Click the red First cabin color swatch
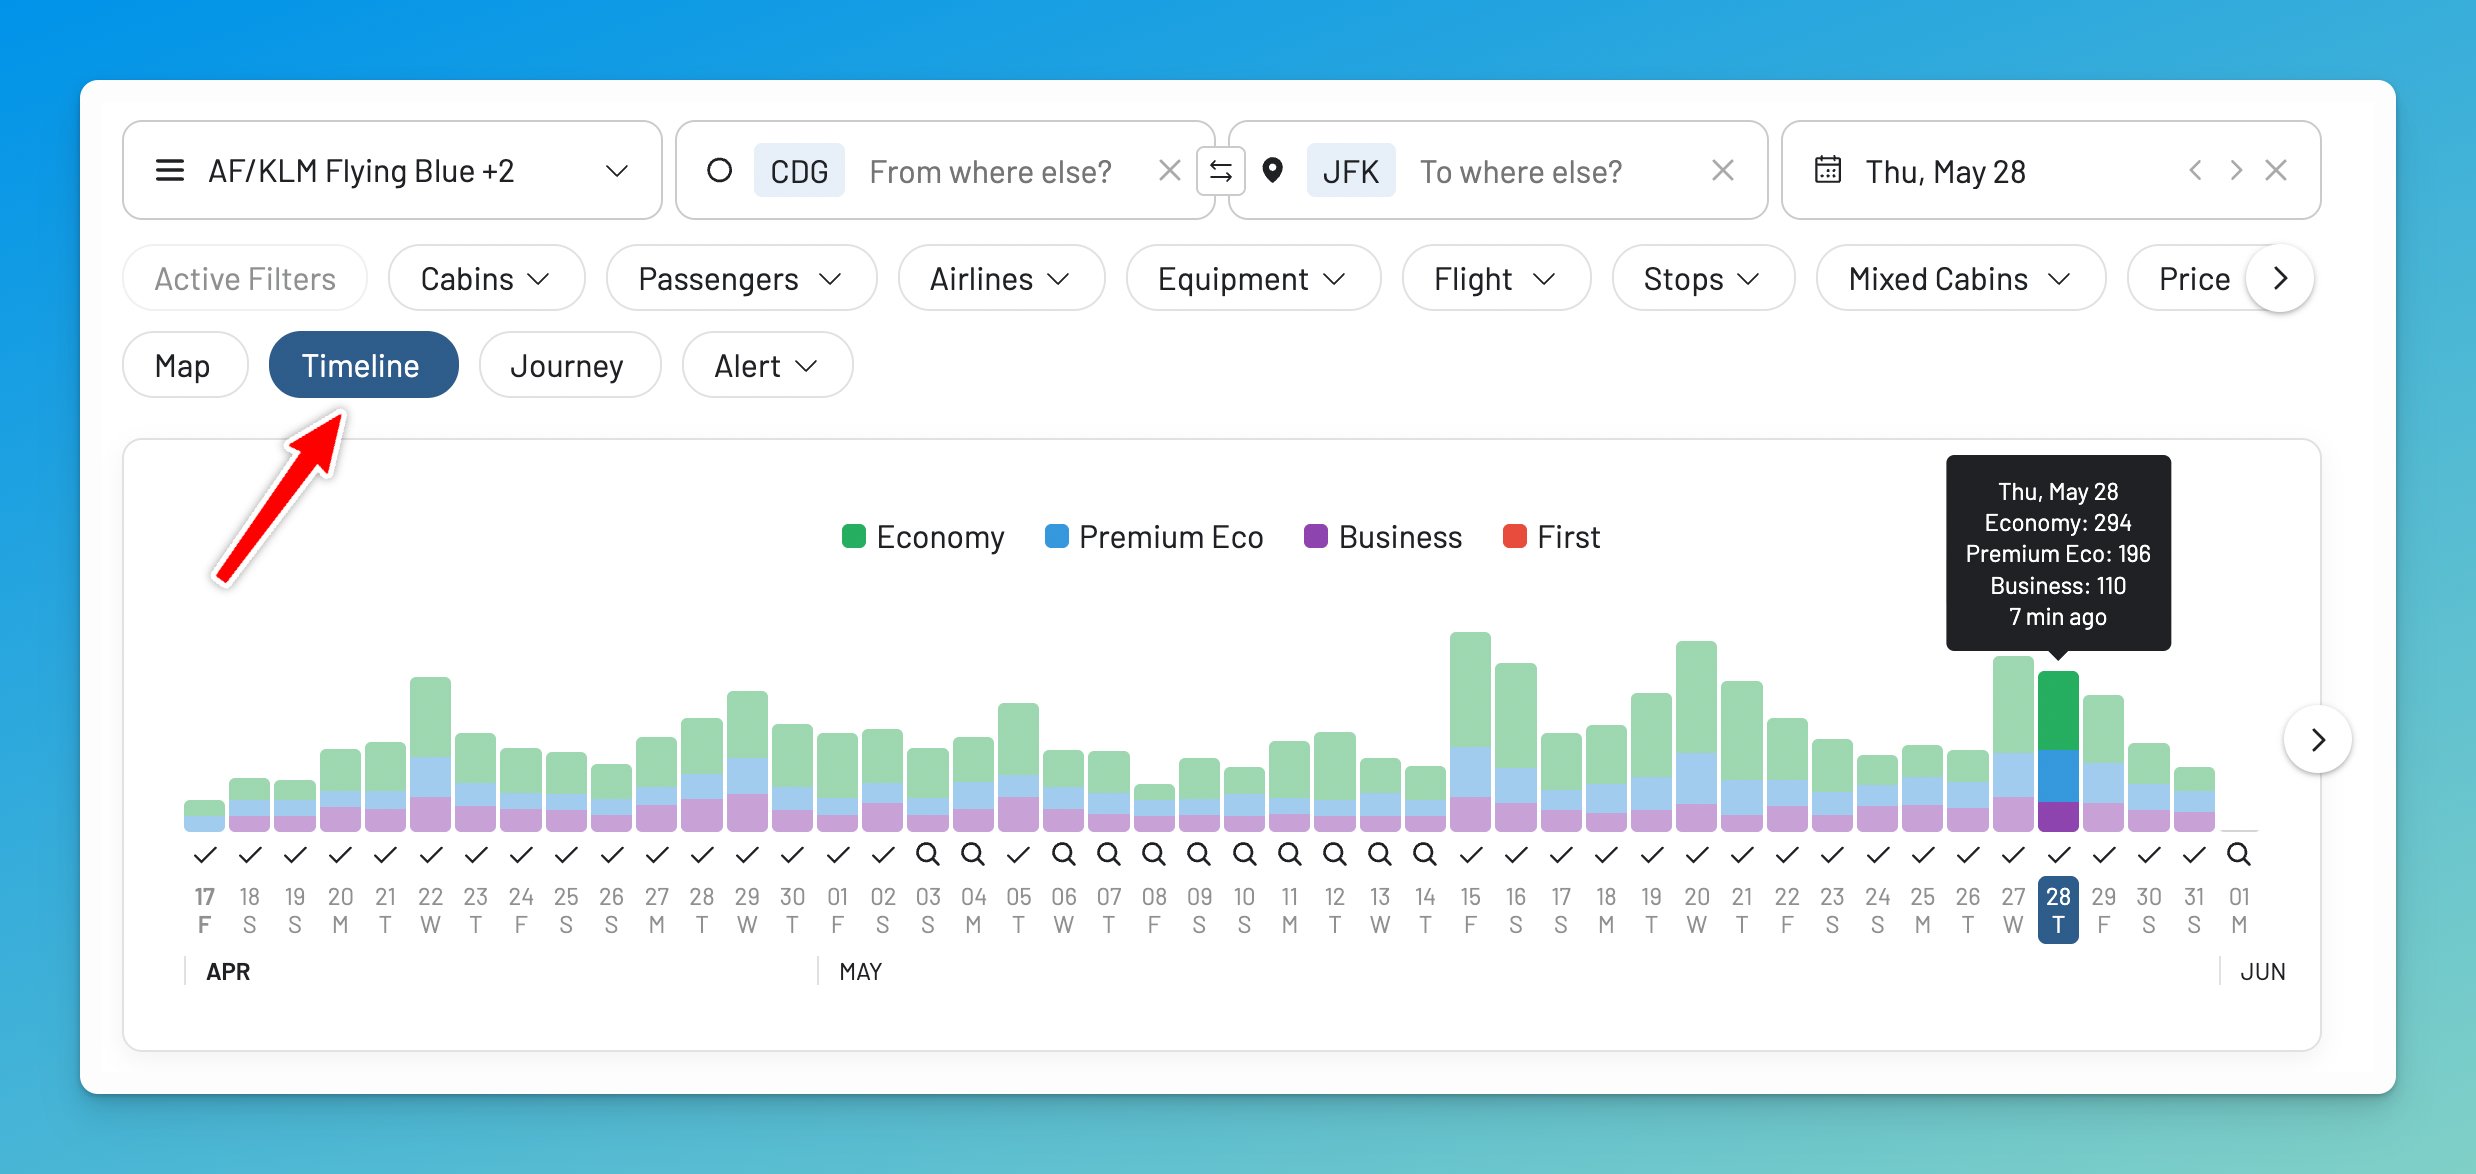2476x1174 pixels. pos(1513,536)
